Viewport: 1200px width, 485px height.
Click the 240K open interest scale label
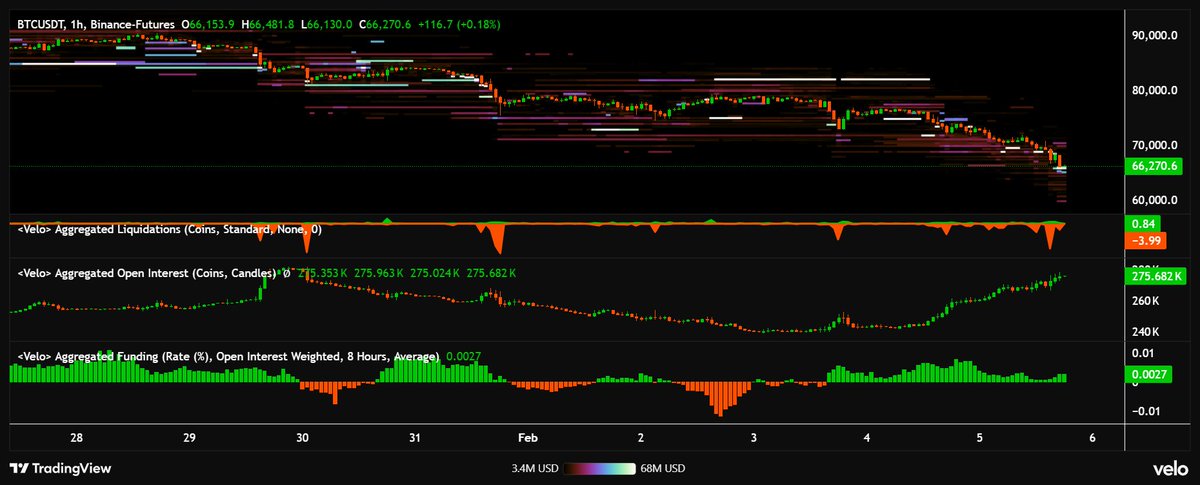1145,332
